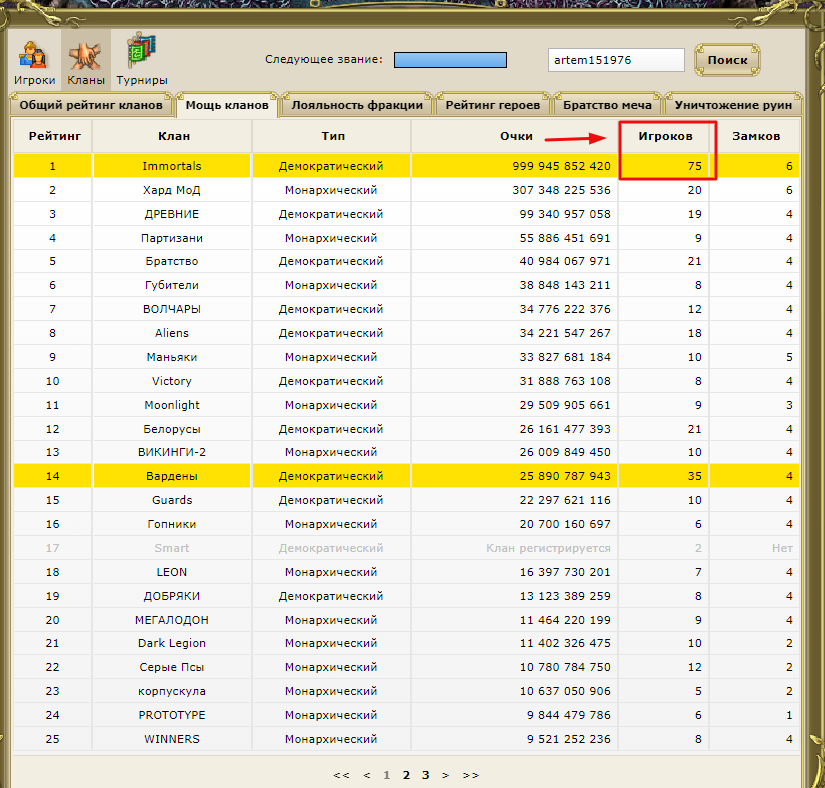
Task: Select the Aliens clan name
Action: [x=172, y=334]
